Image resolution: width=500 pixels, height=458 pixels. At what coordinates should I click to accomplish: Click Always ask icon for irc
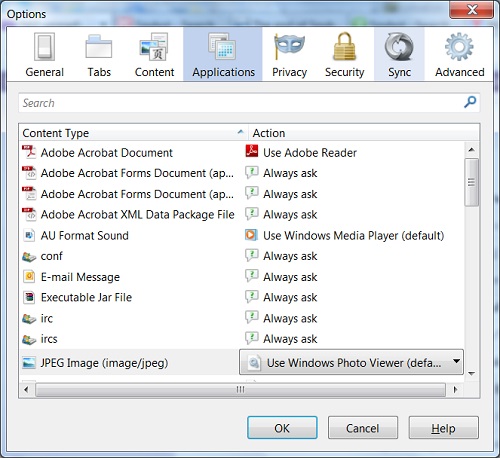click(x=252, y=317)
